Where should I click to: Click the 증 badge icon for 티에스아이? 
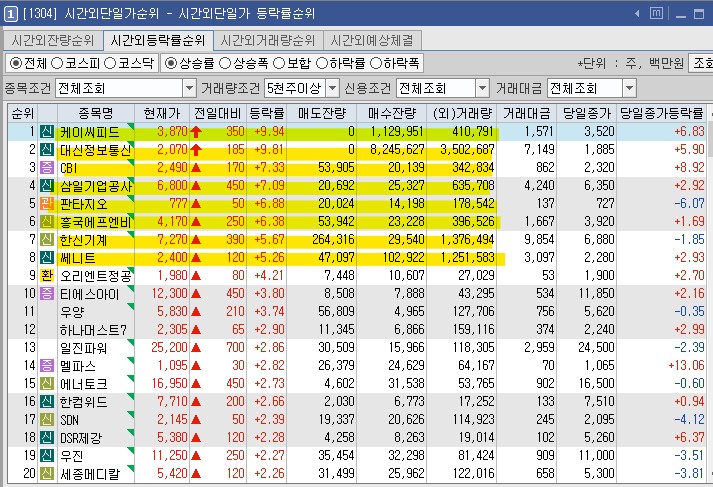click(47, 294)
